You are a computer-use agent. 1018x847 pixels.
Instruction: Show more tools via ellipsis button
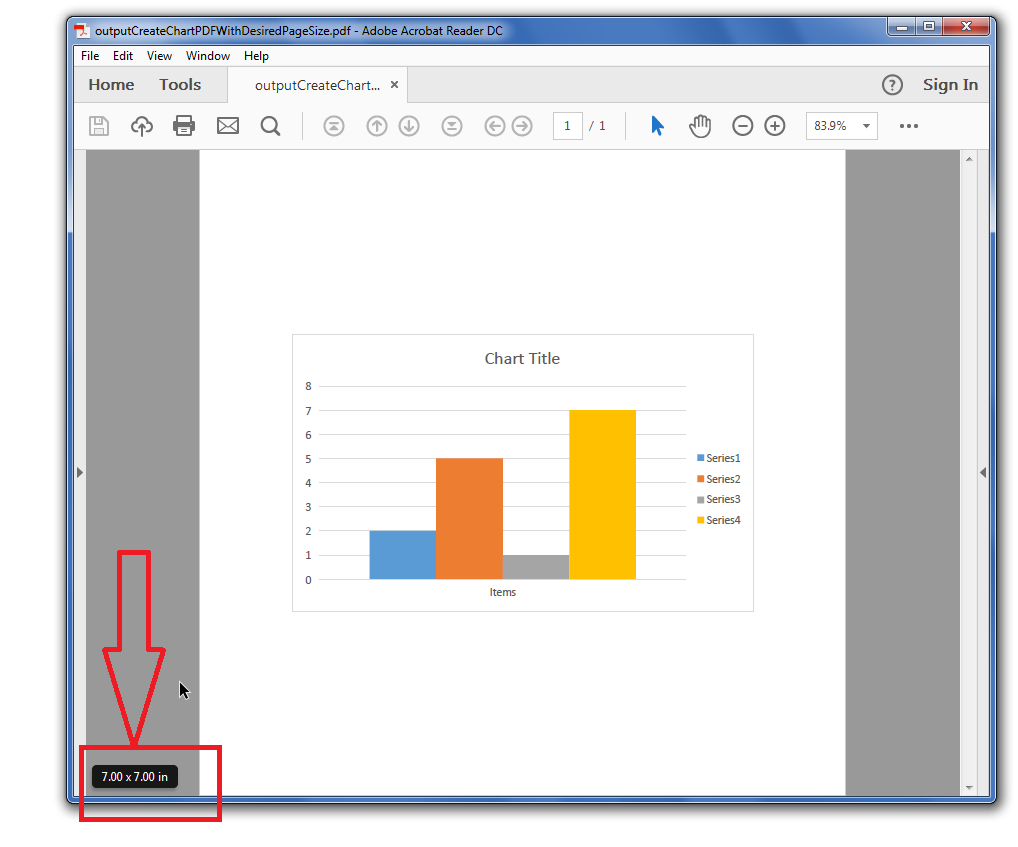tap(908, 126)
